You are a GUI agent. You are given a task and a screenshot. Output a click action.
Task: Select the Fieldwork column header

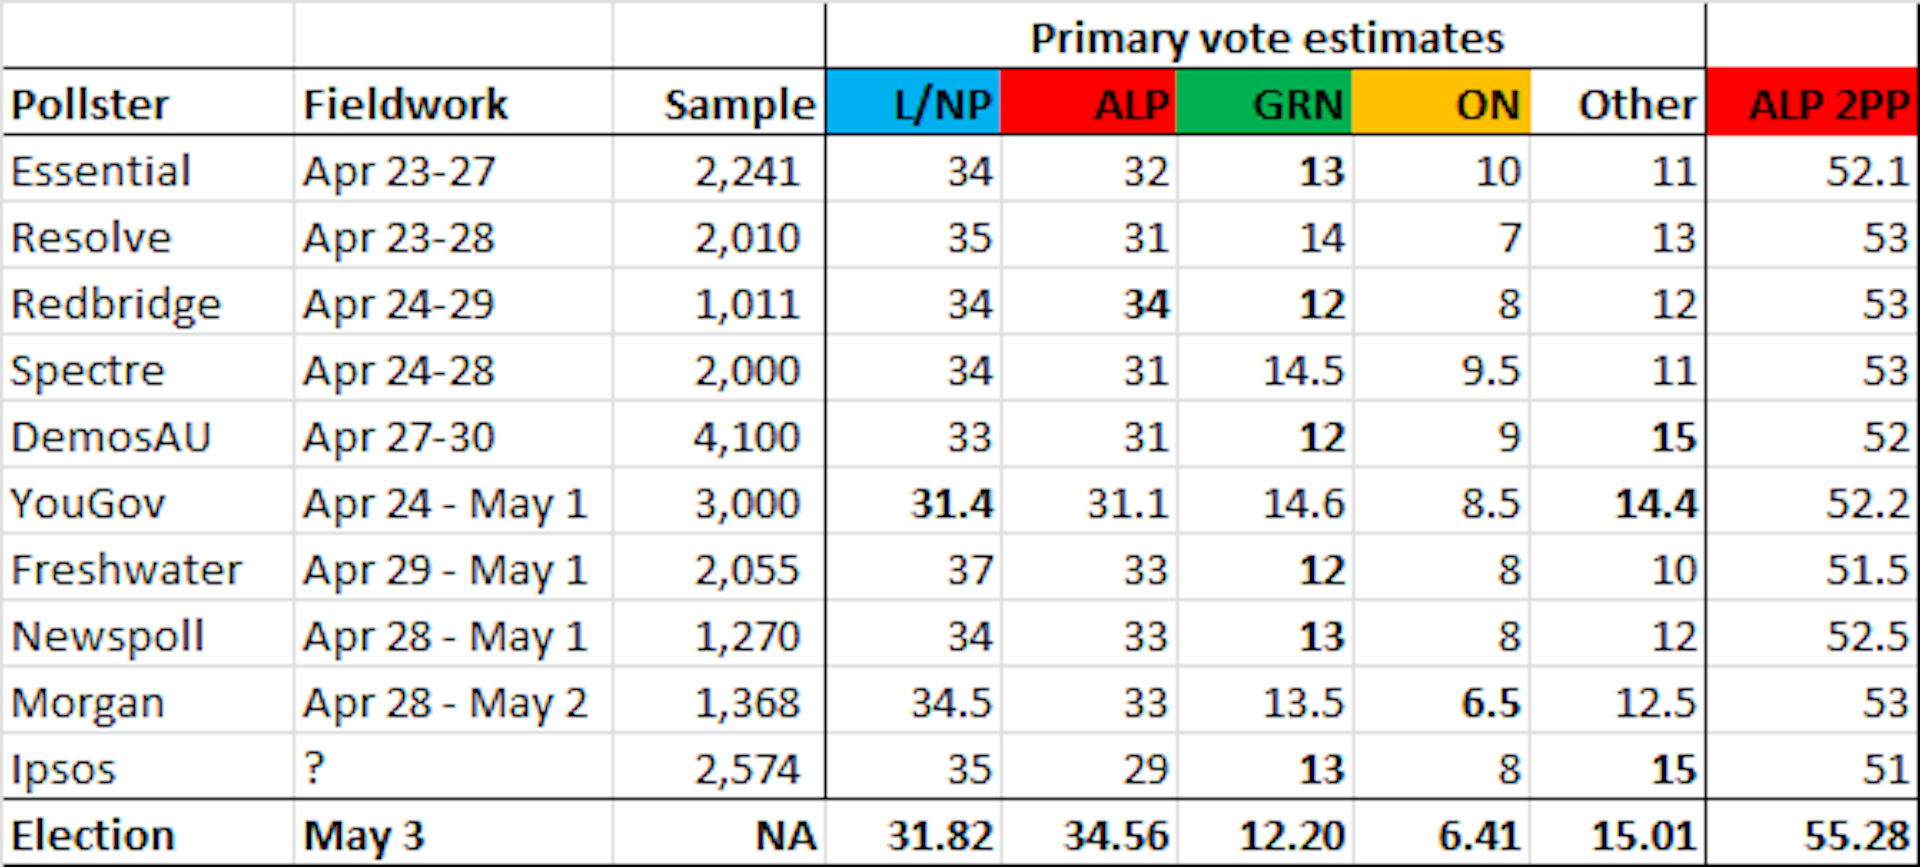click(x=406, y=104)
